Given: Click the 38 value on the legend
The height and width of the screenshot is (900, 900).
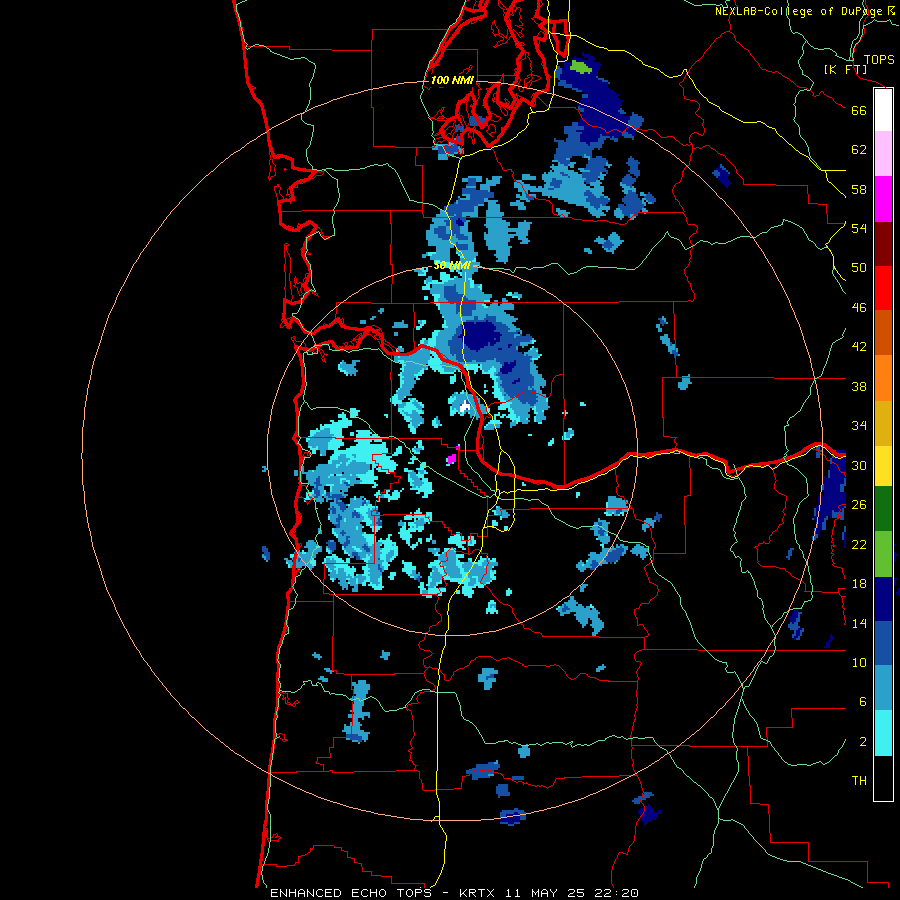Looking at the screenshot, I should pos(859,386).
